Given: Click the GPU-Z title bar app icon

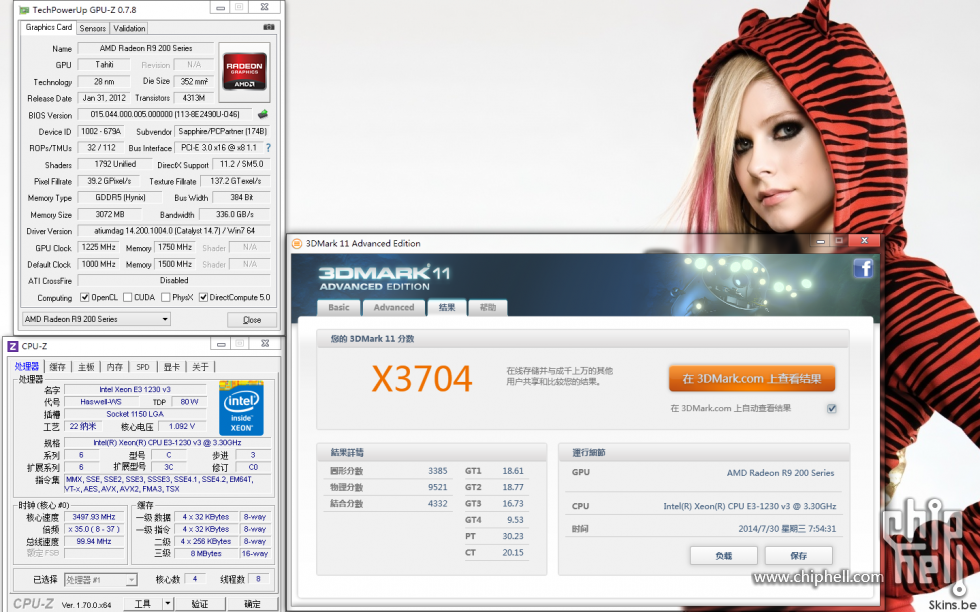Looking at the screenshot, I should tap(24, 9).
